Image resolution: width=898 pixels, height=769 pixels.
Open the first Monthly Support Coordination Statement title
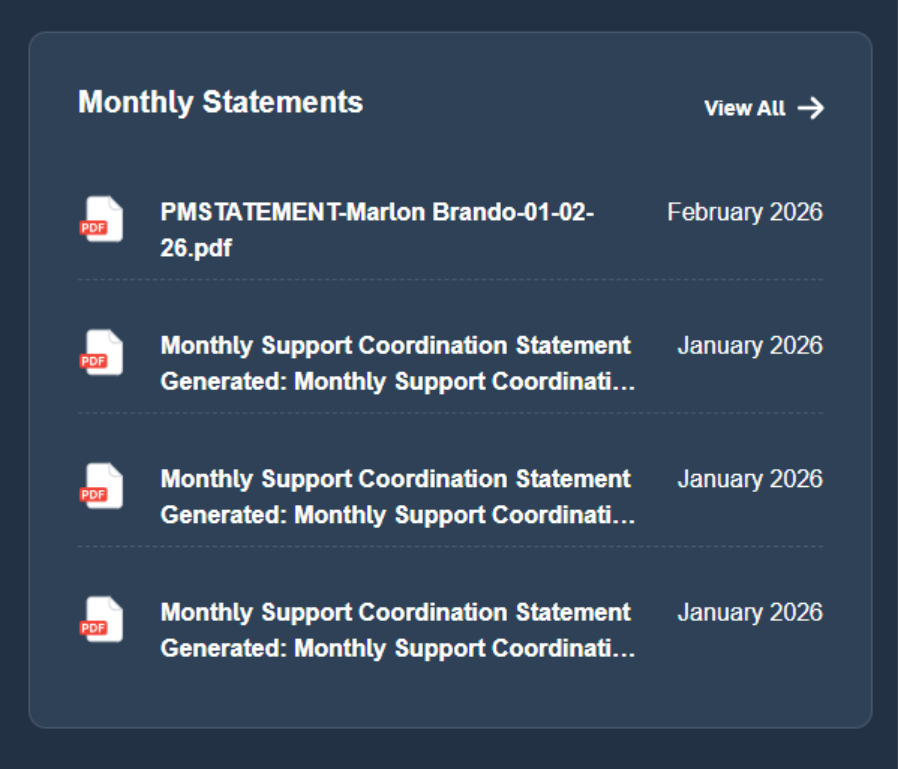click(395, 345)
